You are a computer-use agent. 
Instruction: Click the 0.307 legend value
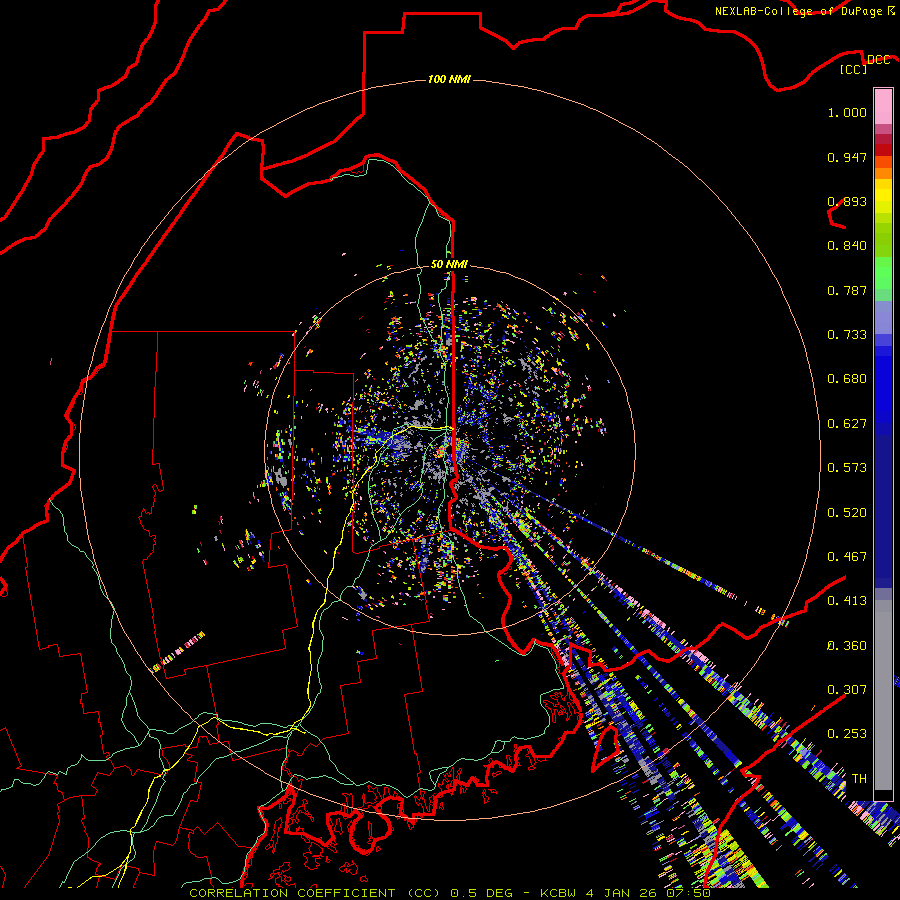point(847,690)
